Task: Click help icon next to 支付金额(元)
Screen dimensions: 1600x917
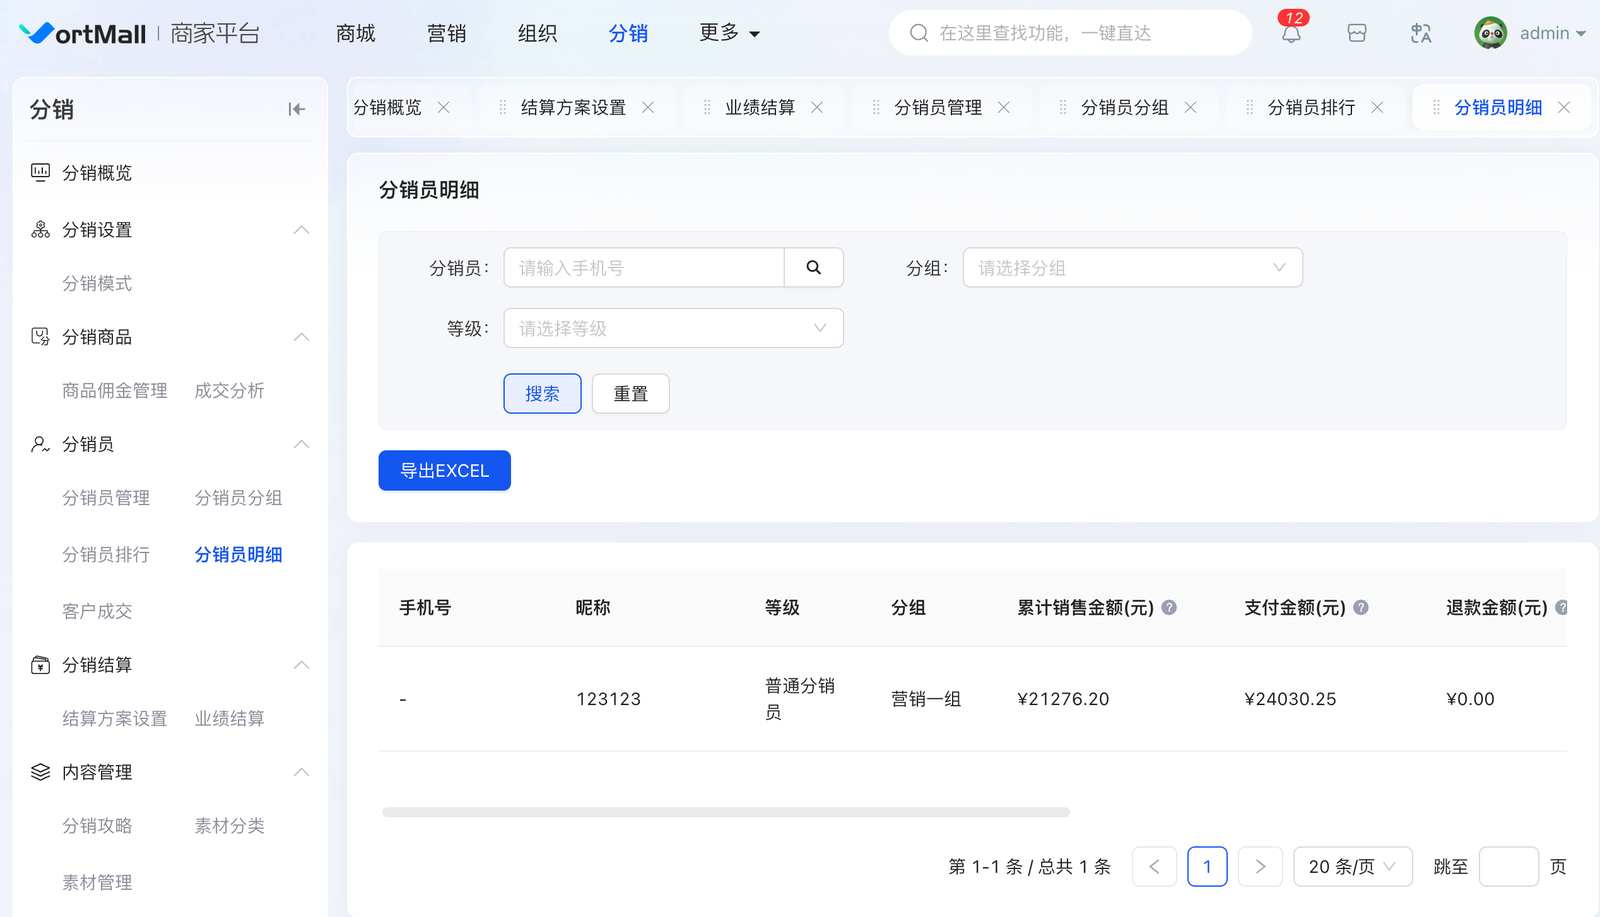Action: click(x=1361, y=607)
